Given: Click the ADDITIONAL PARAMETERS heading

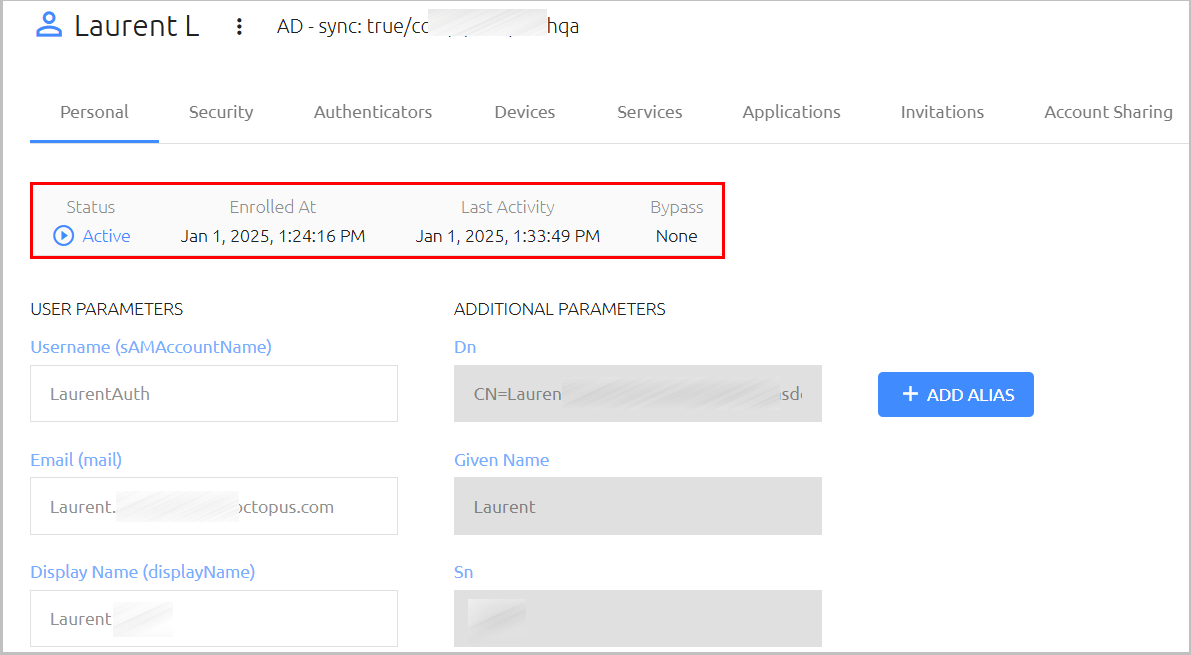Looking at the screenshot, I should tap(560, 309).
